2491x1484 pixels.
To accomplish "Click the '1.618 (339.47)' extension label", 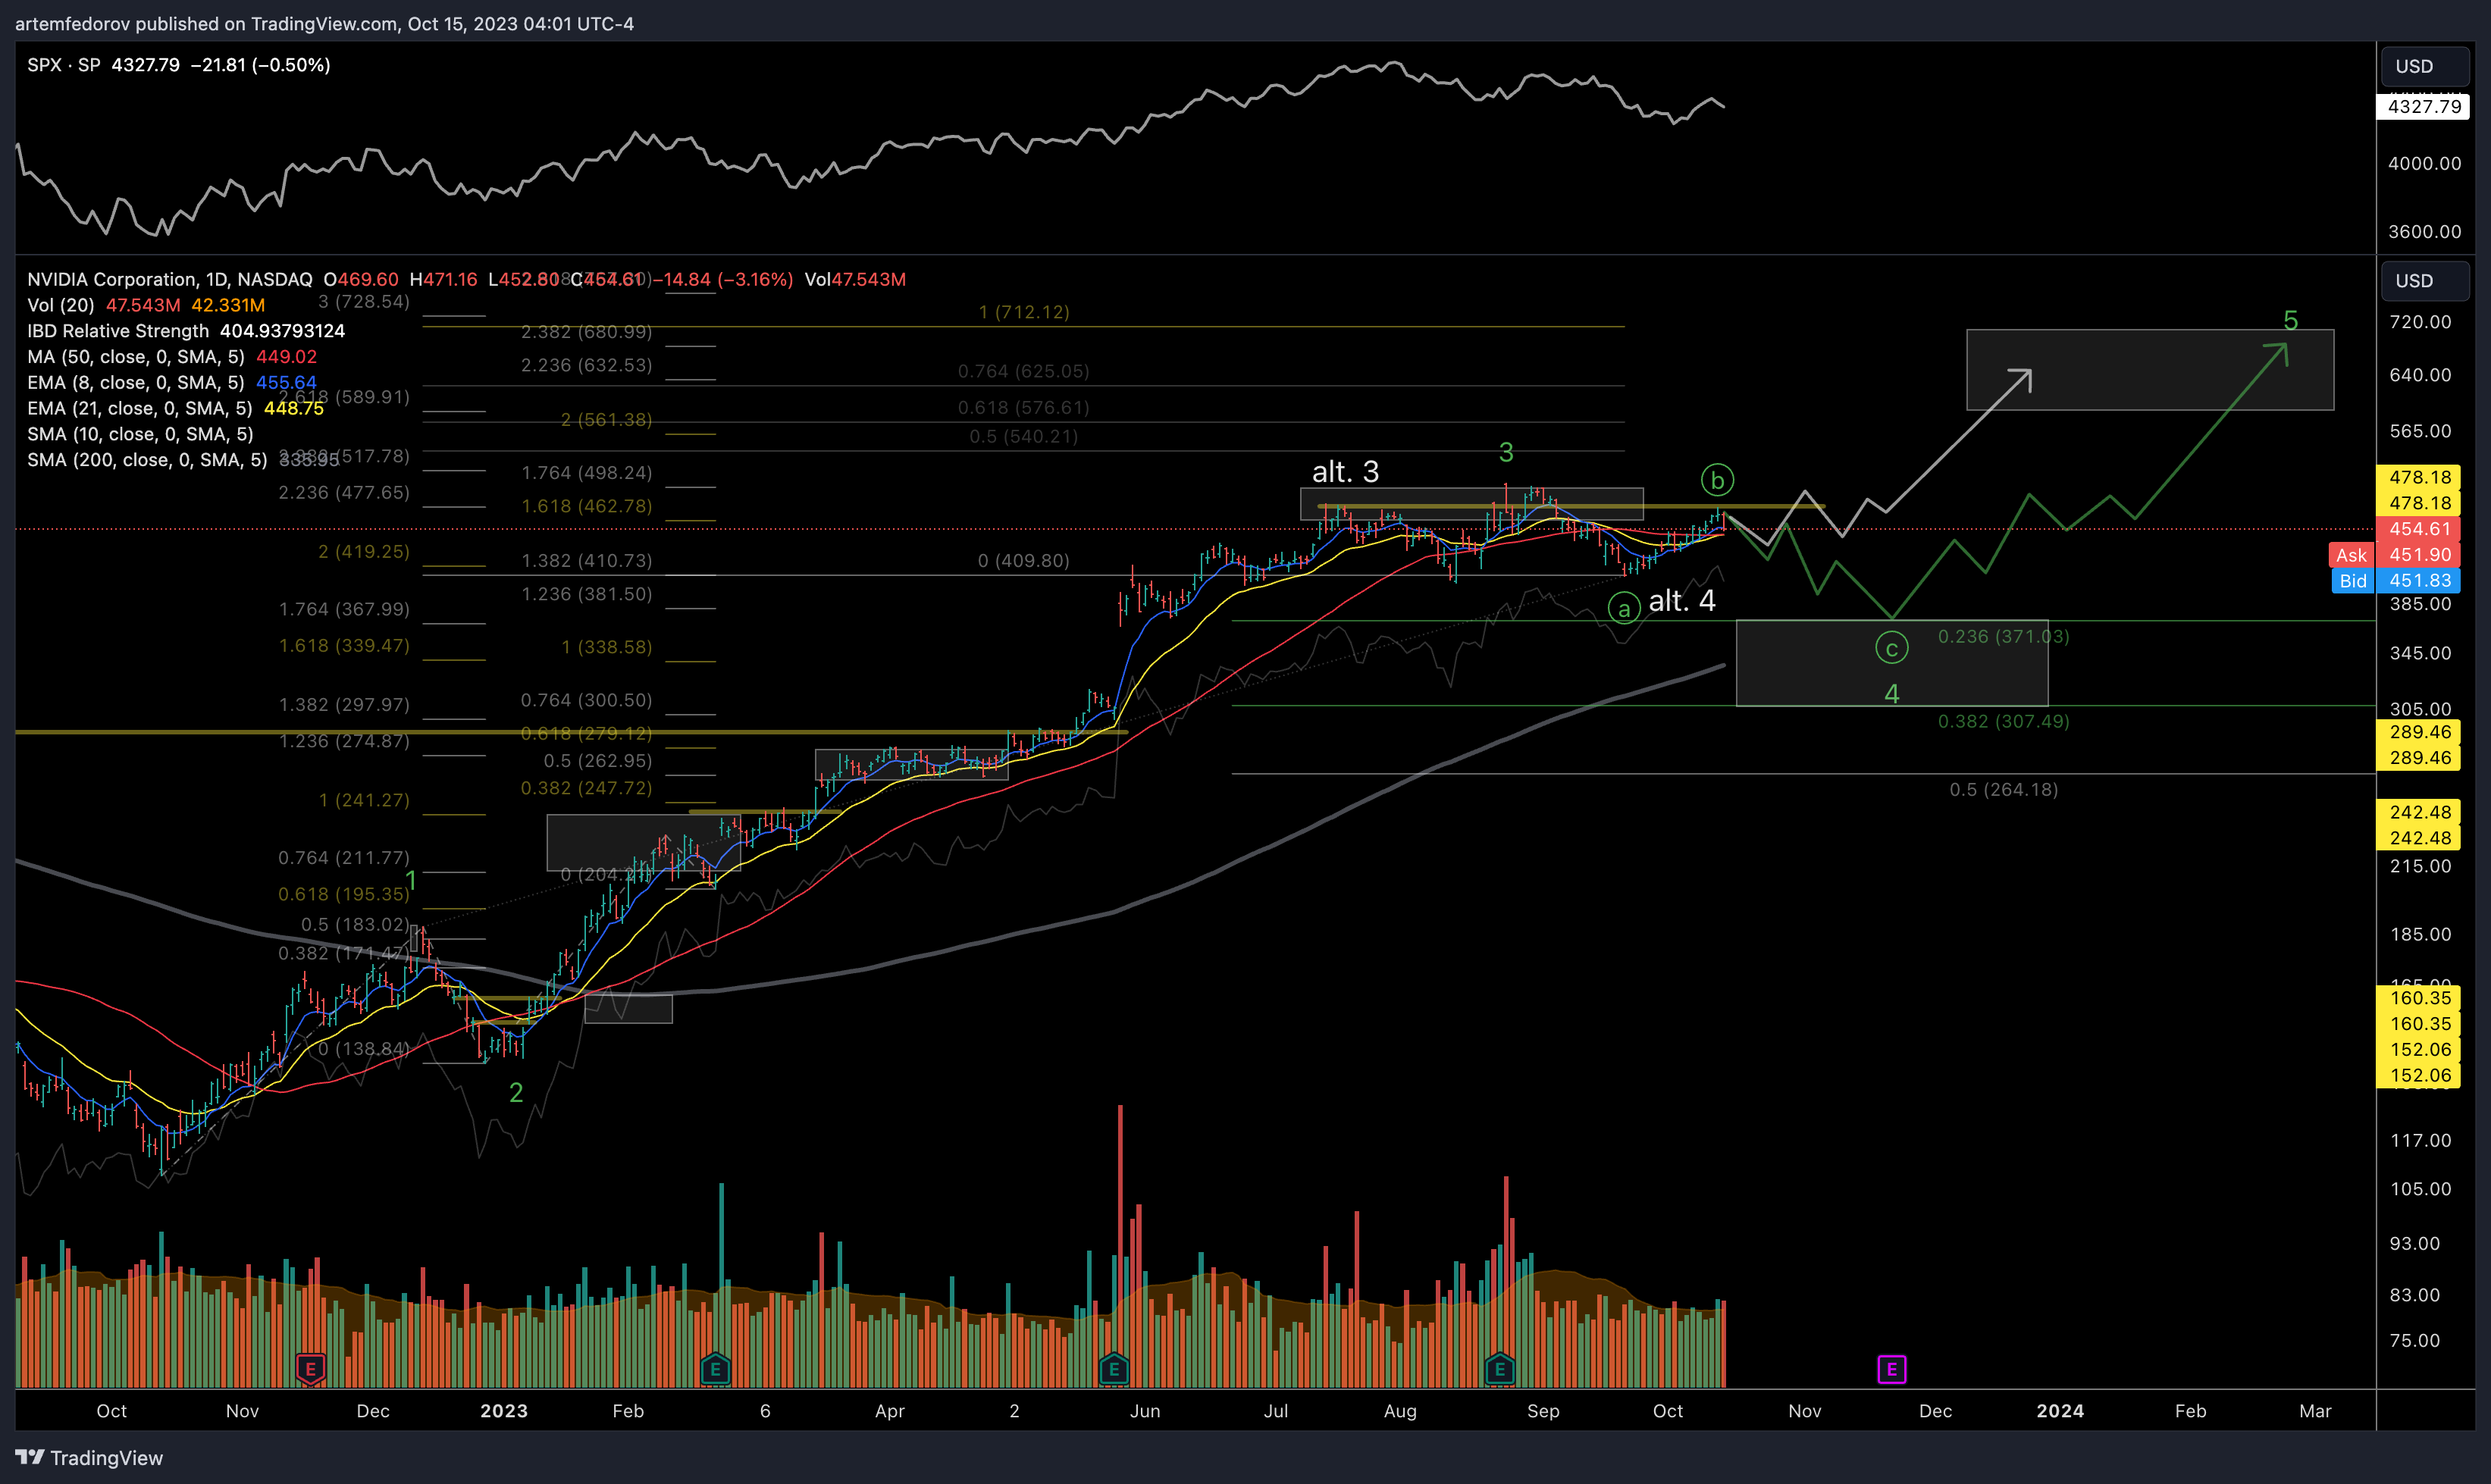I will 344,646.
